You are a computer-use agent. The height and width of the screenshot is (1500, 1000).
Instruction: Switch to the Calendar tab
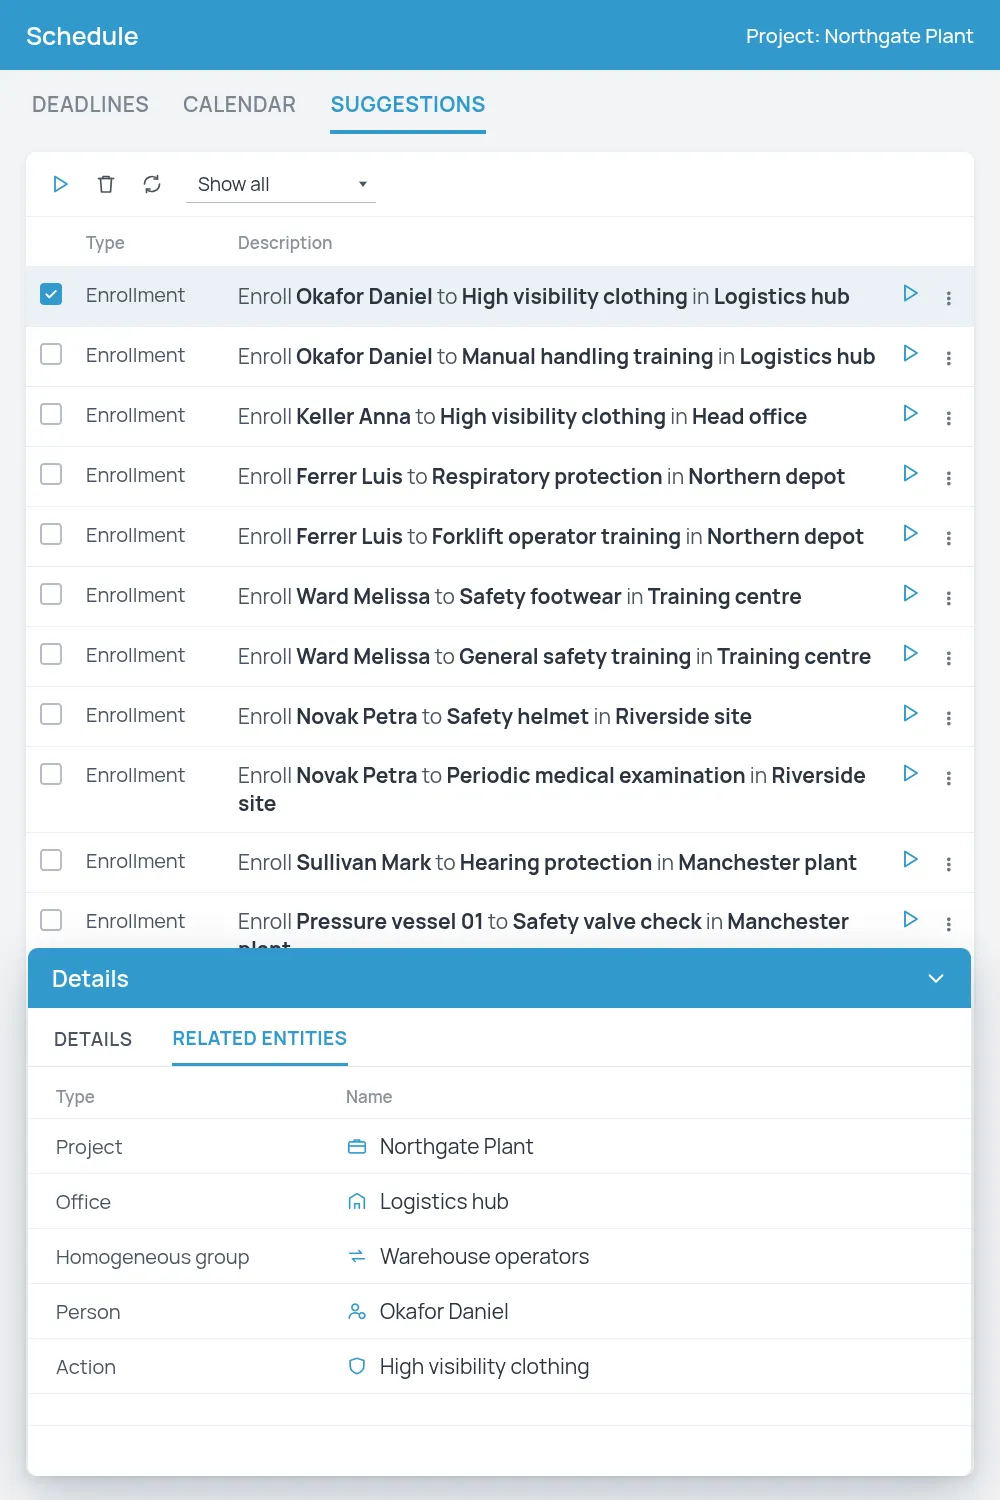tap(240, 104)
